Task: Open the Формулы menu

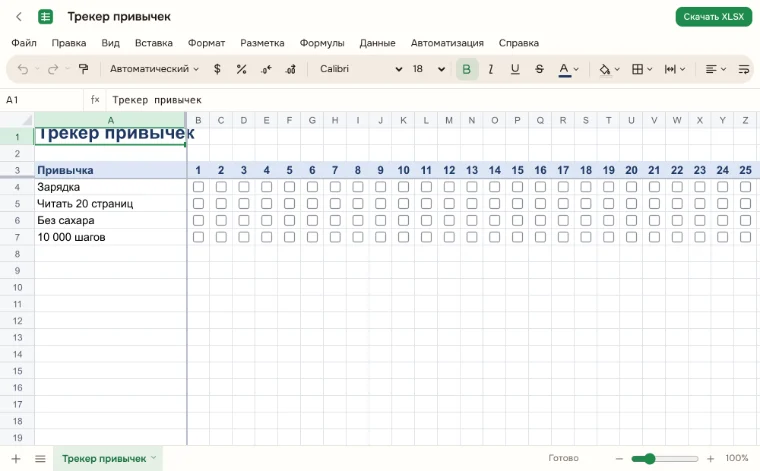Action: tap(322, 43)
